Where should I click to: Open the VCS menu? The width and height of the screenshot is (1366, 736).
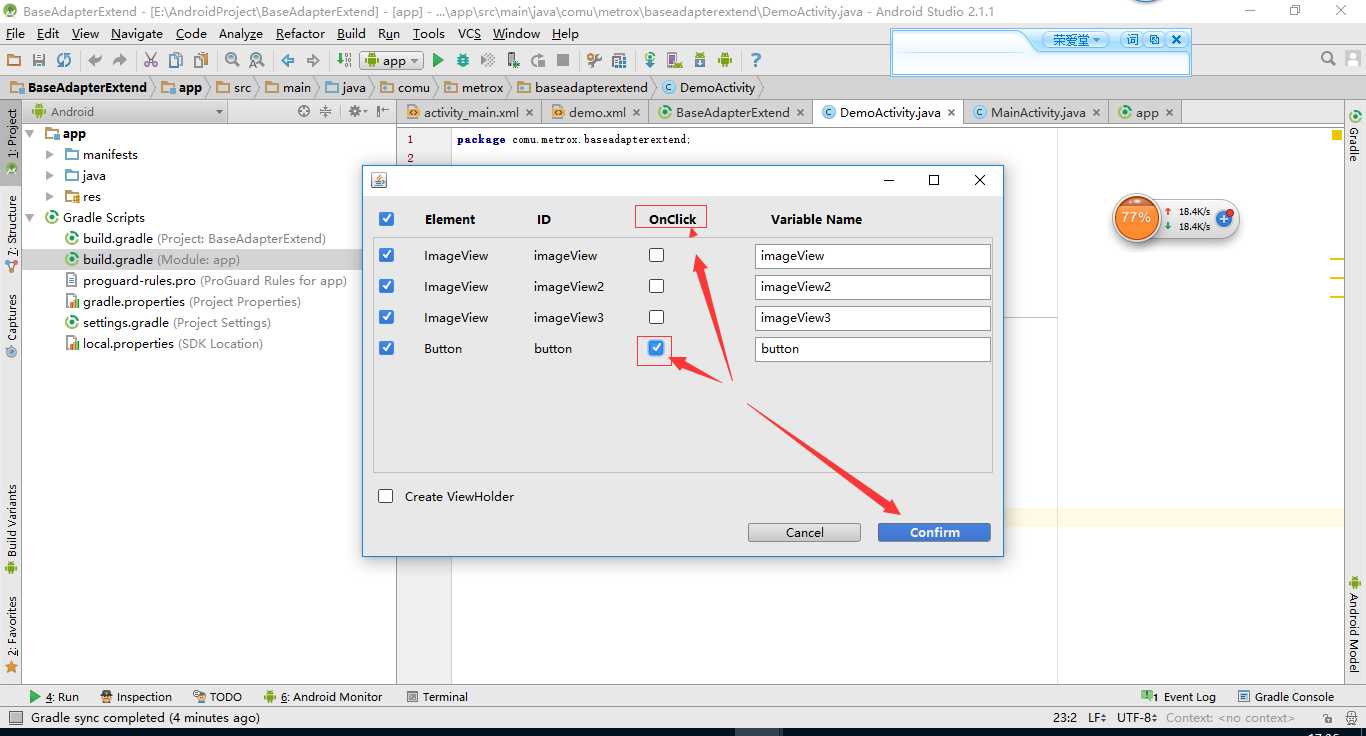469,33
